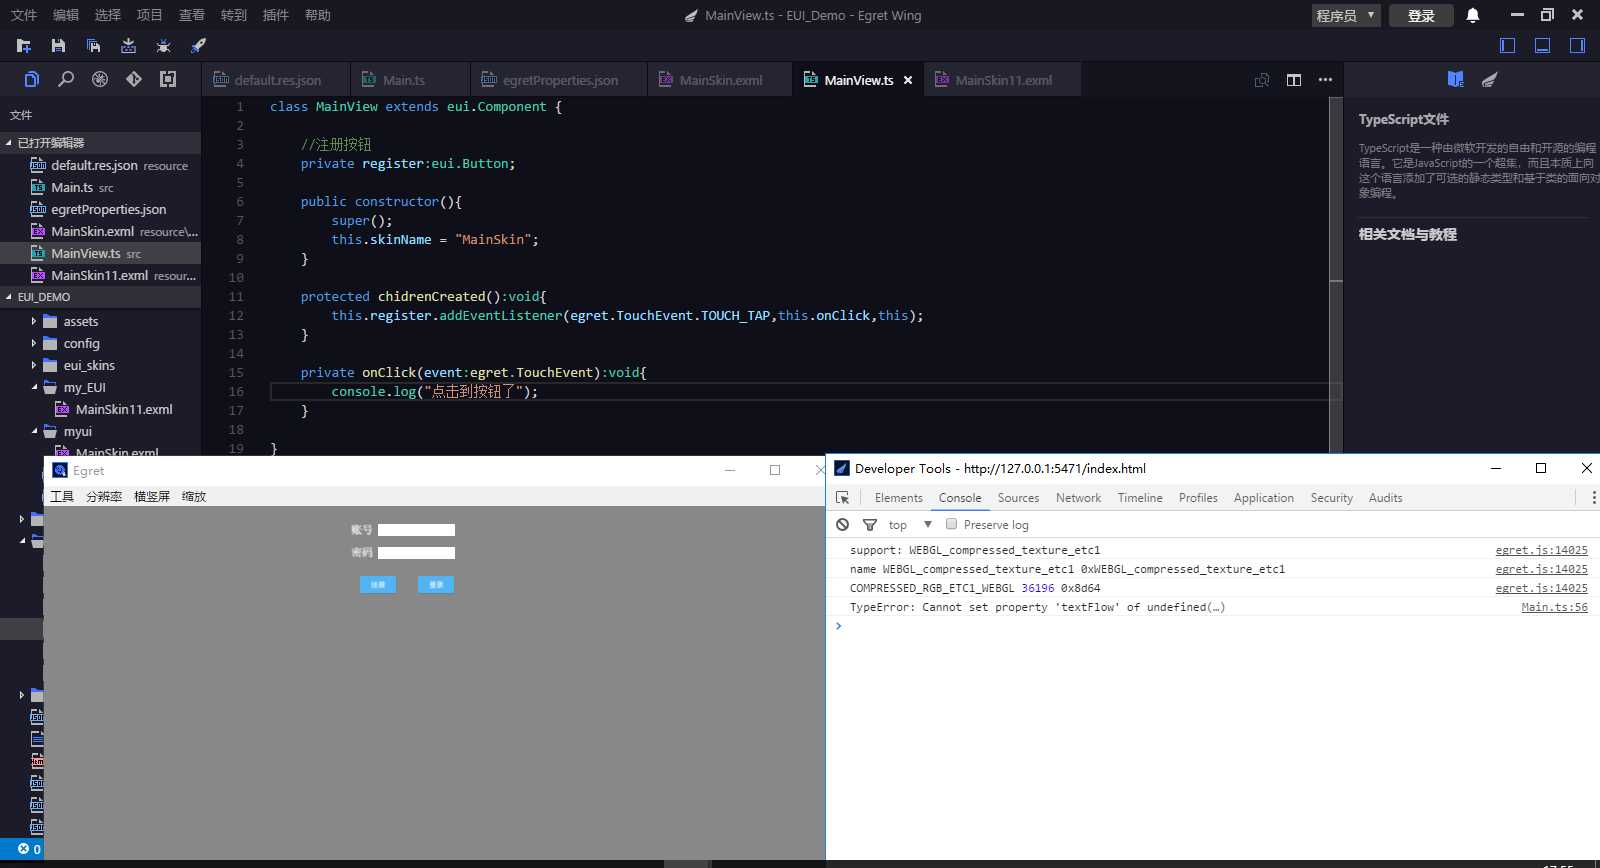Click the debug bug toolbar icon
Screen dimensions: 1600x868
163,46
